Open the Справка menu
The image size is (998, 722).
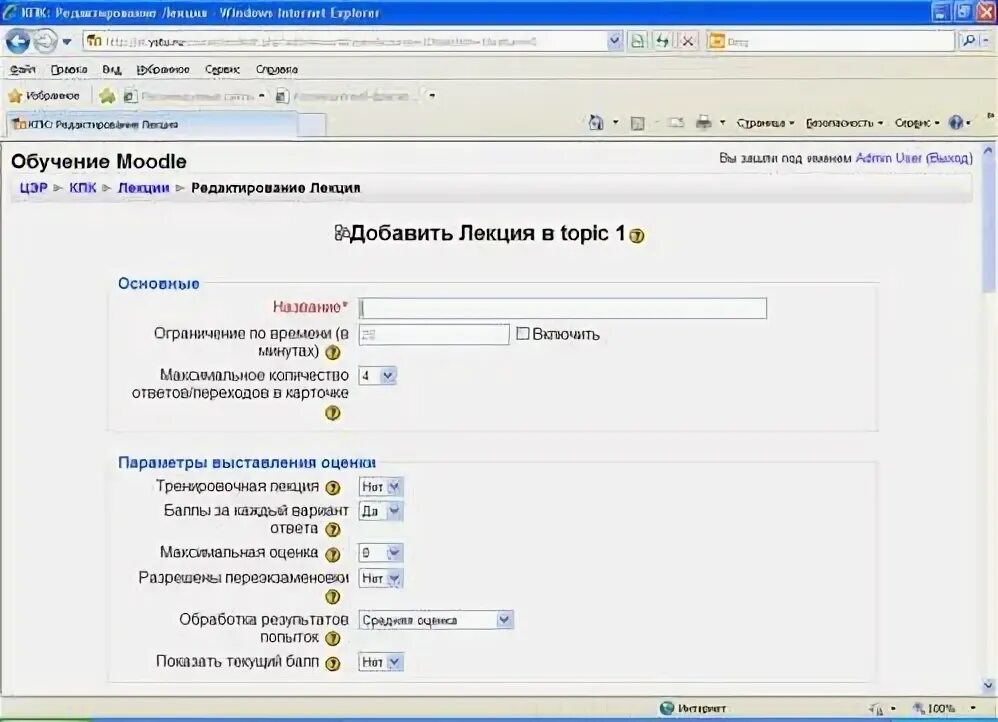pyautogui.click(x=276, y=69)
